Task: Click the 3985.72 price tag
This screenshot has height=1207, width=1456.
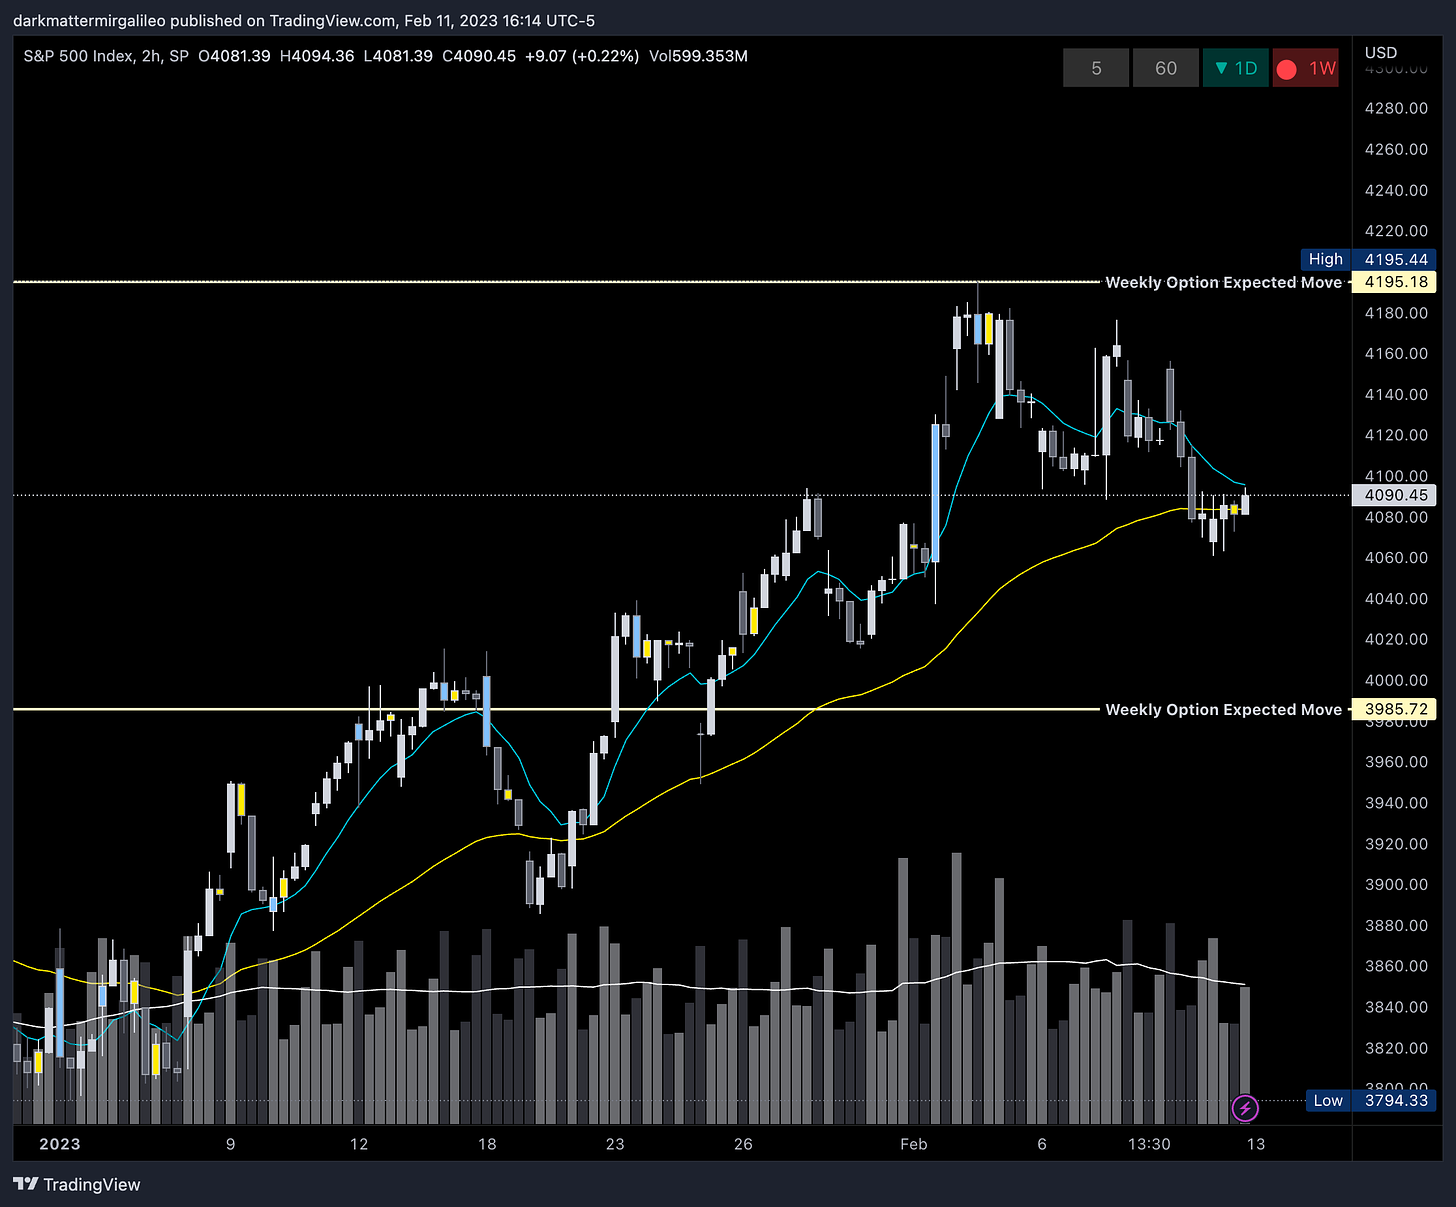Action: tap(1394, 709)
